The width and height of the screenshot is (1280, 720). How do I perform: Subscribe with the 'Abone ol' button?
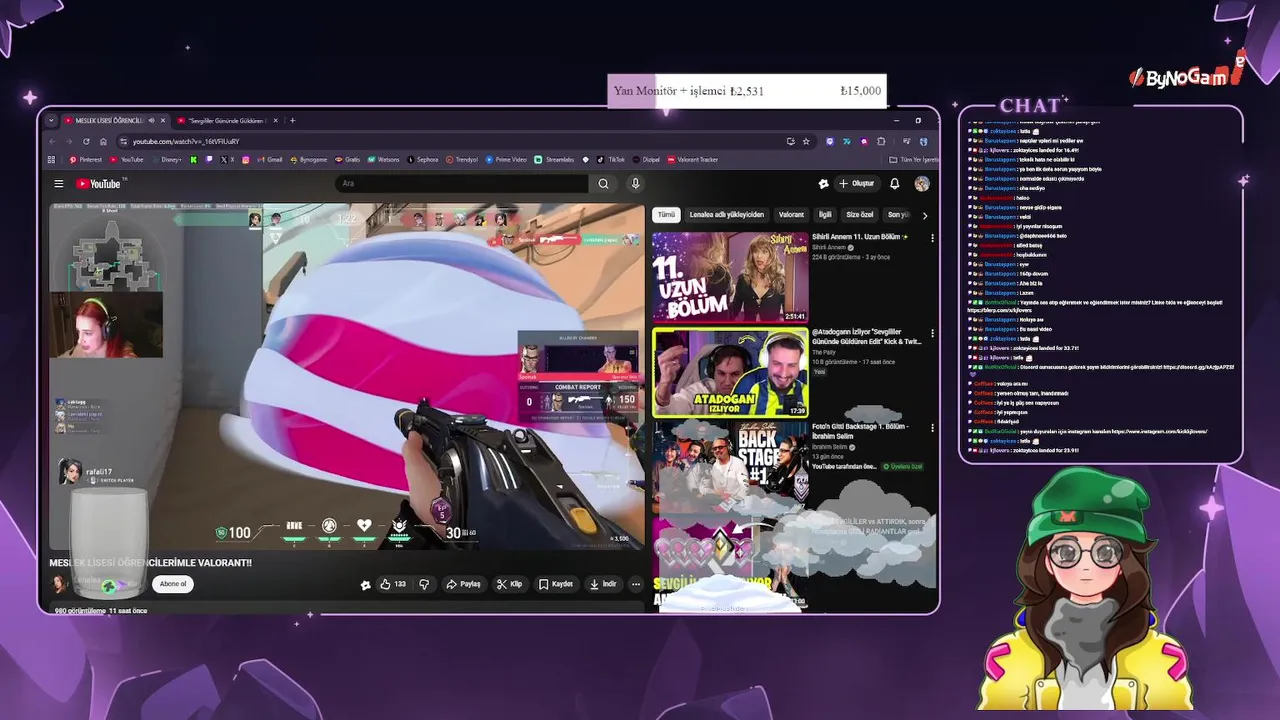[x=173, y=584]
